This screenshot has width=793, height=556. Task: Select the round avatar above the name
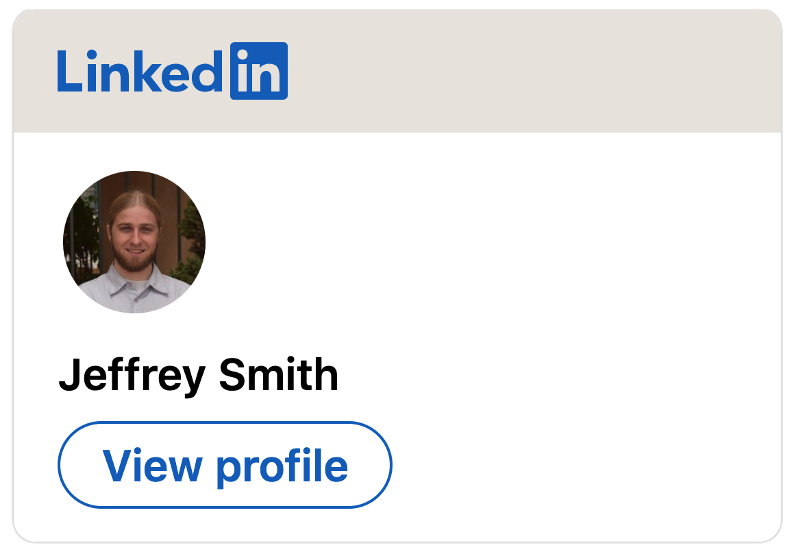pyautogui.click(x=134, y=242)
